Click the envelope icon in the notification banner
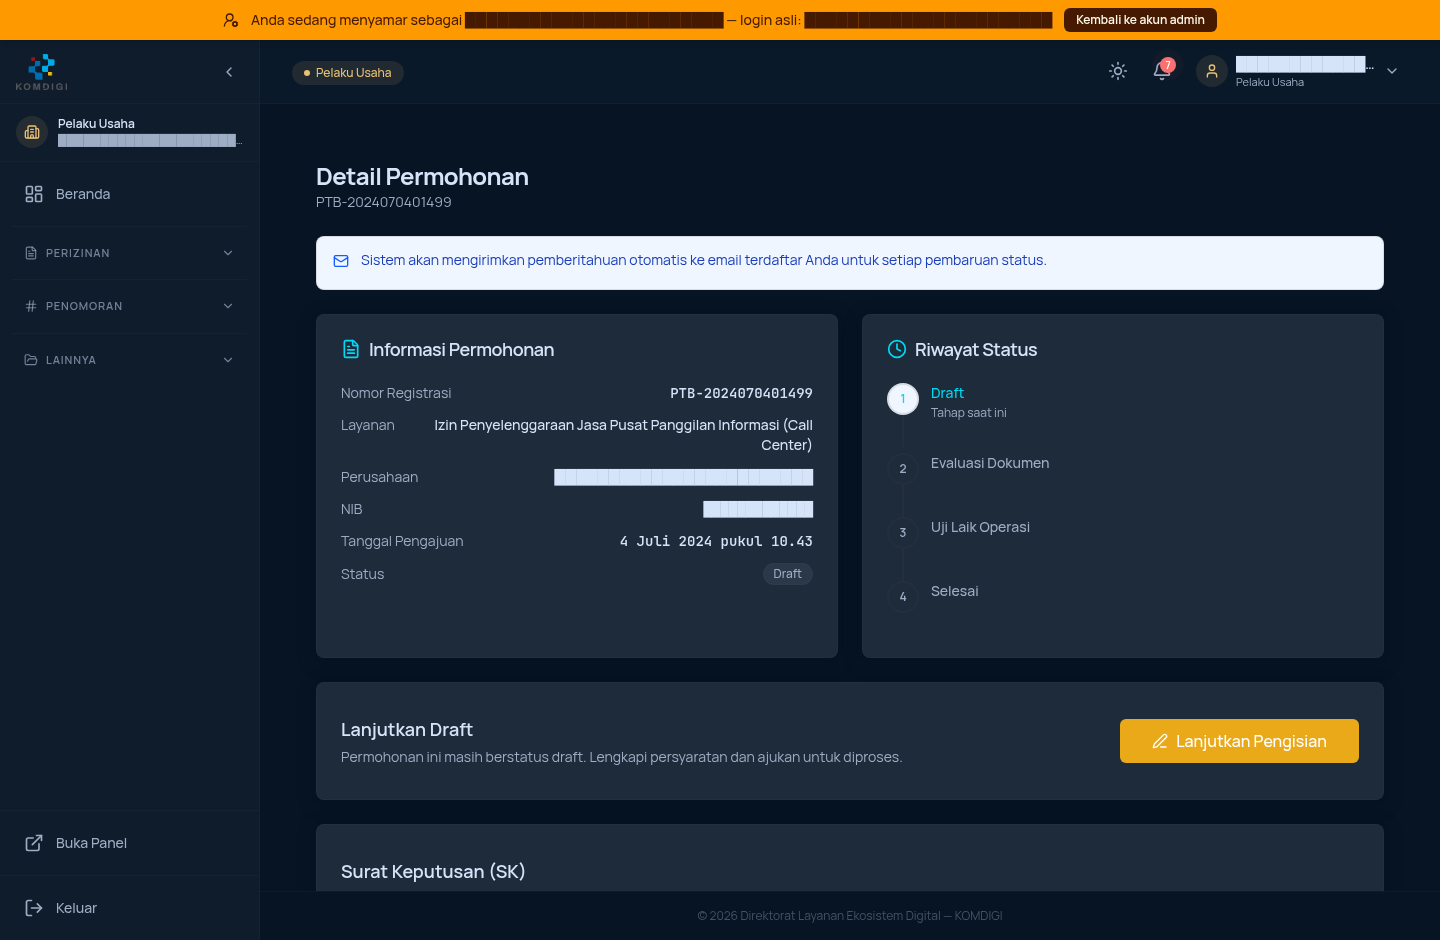 (x=341, y=261)
